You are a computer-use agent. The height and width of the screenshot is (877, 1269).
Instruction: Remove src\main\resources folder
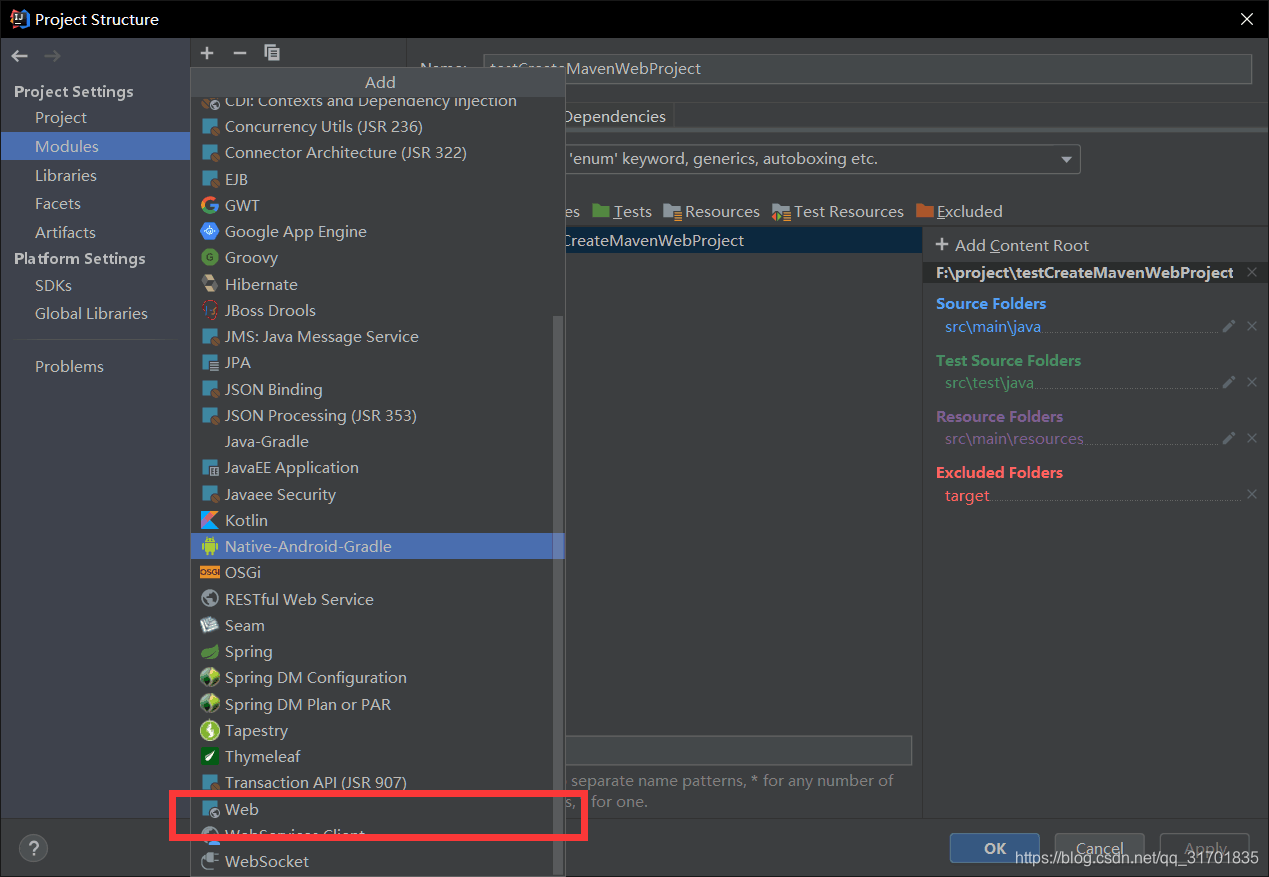[x=1252, y=438]
